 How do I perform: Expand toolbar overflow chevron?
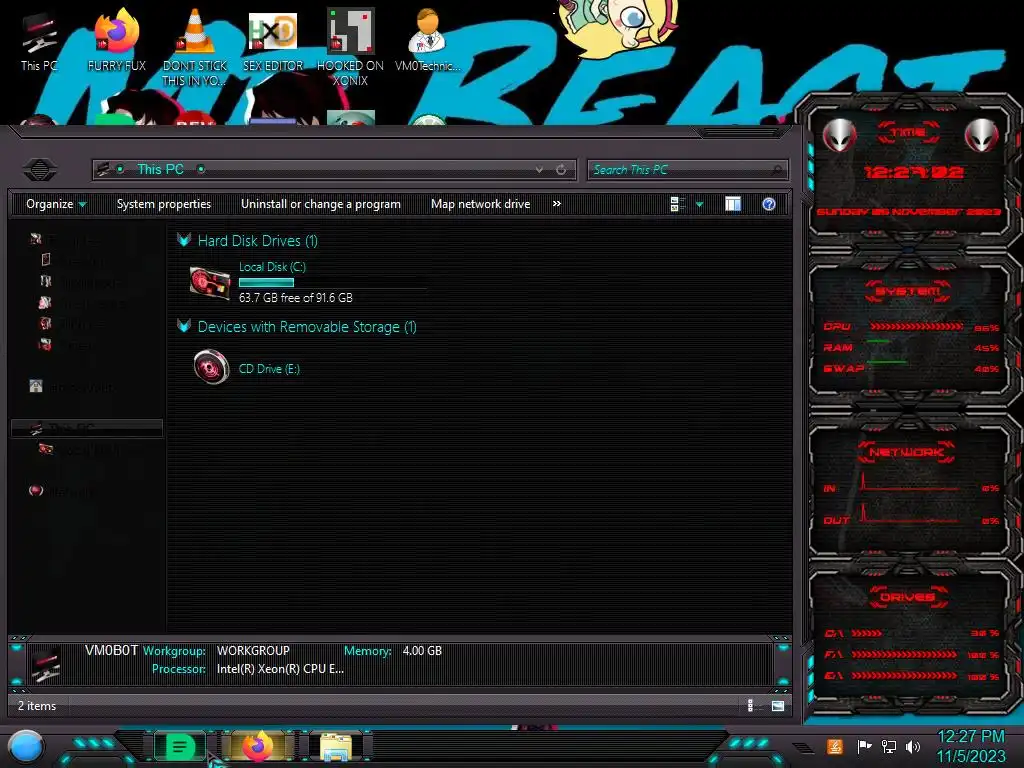click(556, 204)
